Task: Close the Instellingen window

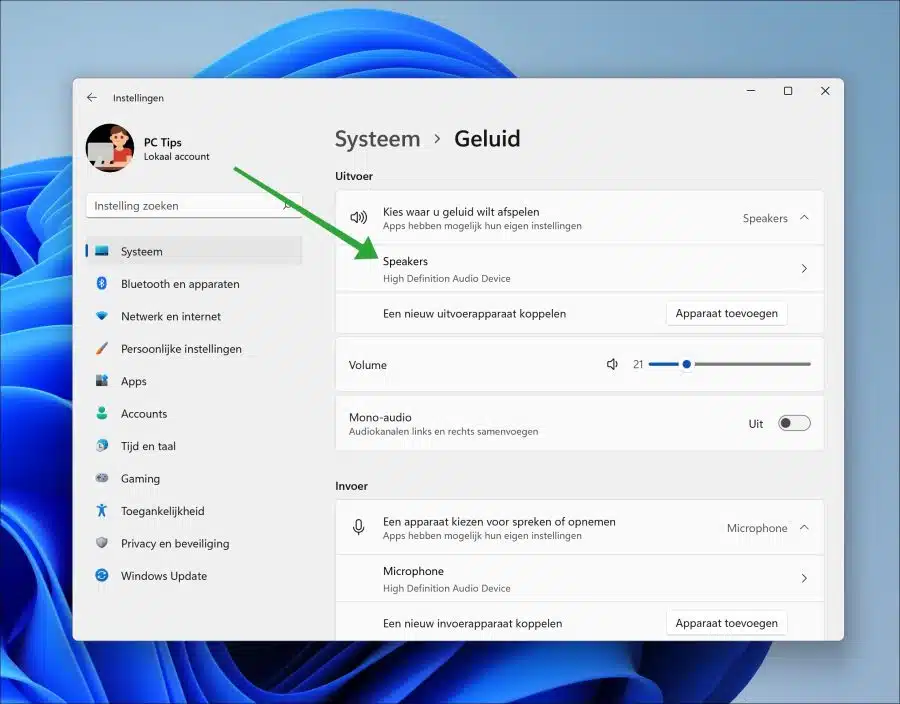Action: (x=825, y=91)
